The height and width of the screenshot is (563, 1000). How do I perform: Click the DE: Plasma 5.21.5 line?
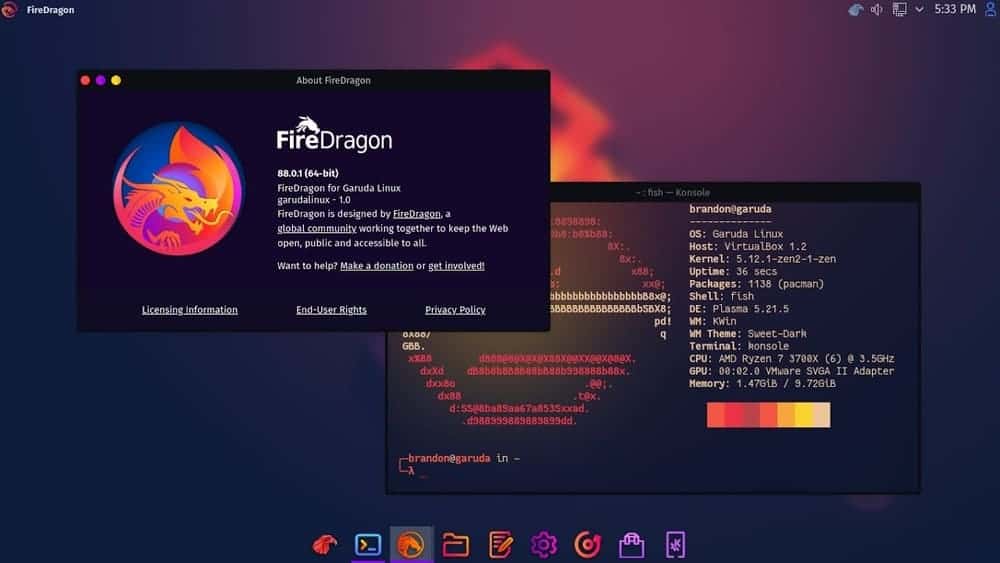[739, 309]
